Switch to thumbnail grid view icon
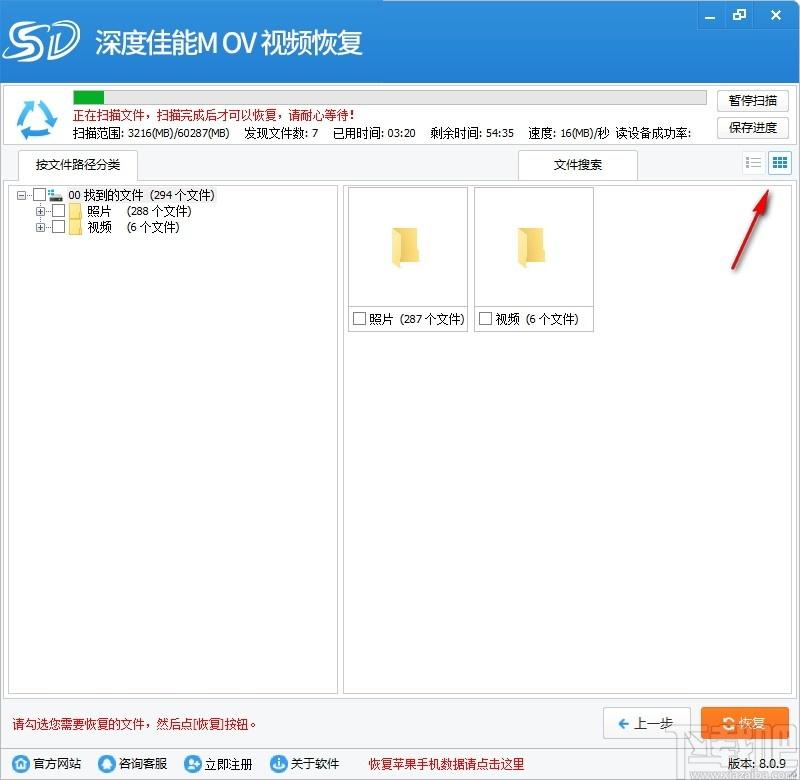The height and width of the screenshot is (780, 800). 780,163
